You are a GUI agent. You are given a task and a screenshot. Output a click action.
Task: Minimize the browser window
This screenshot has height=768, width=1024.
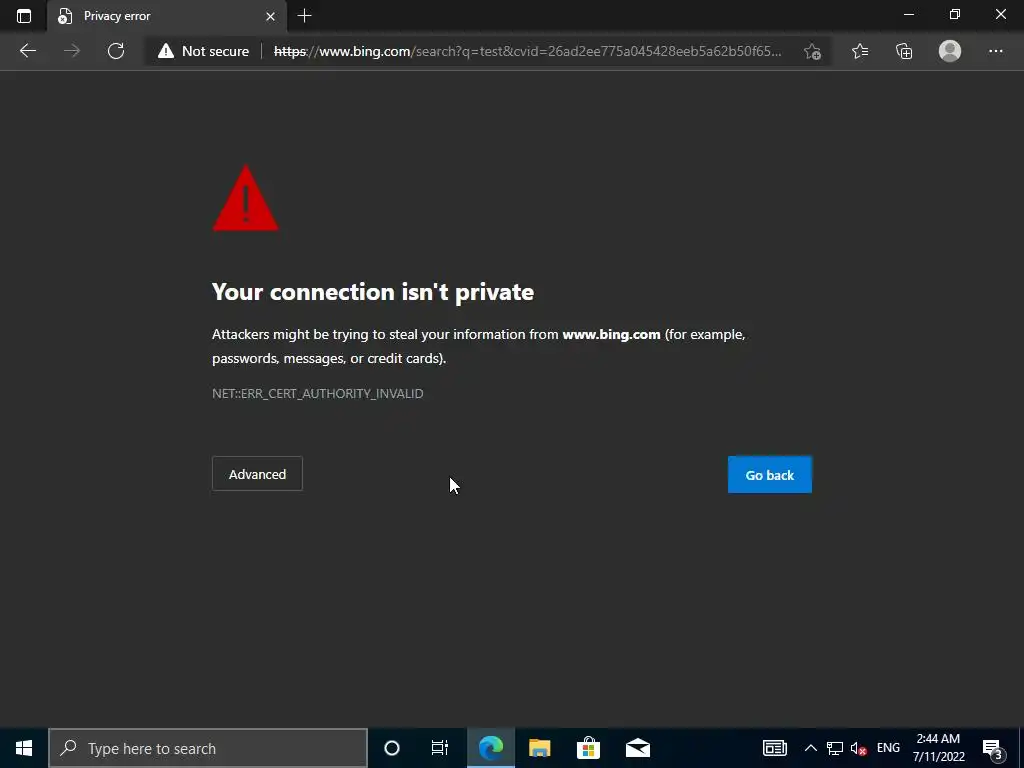(908, 14)
